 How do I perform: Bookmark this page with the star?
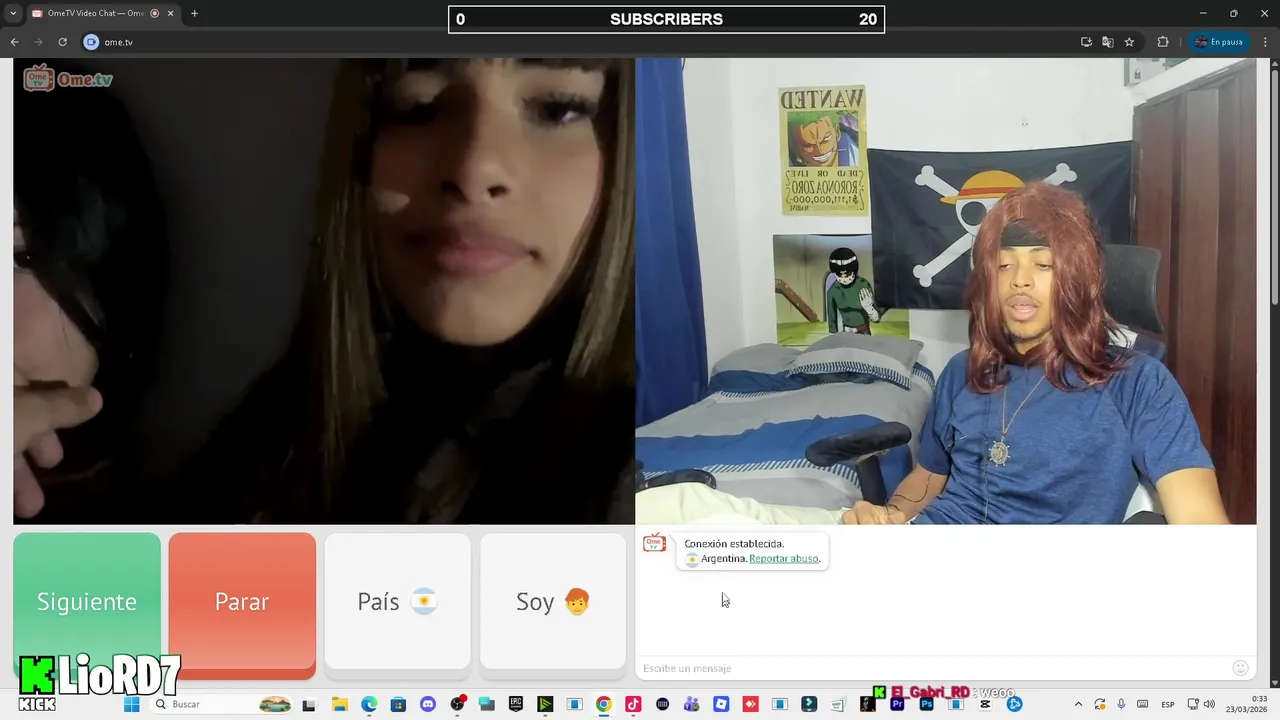pyautogui.click(x=1129, y=42)
